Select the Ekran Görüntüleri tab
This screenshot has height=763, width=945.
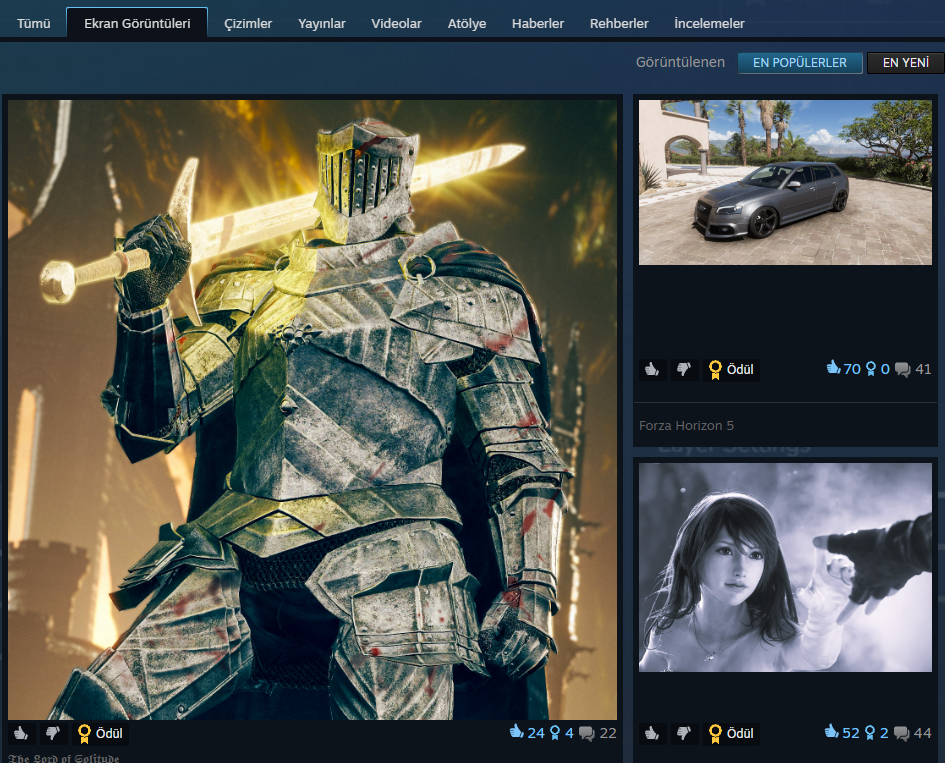pyautogui.click(x=137, y=24)
